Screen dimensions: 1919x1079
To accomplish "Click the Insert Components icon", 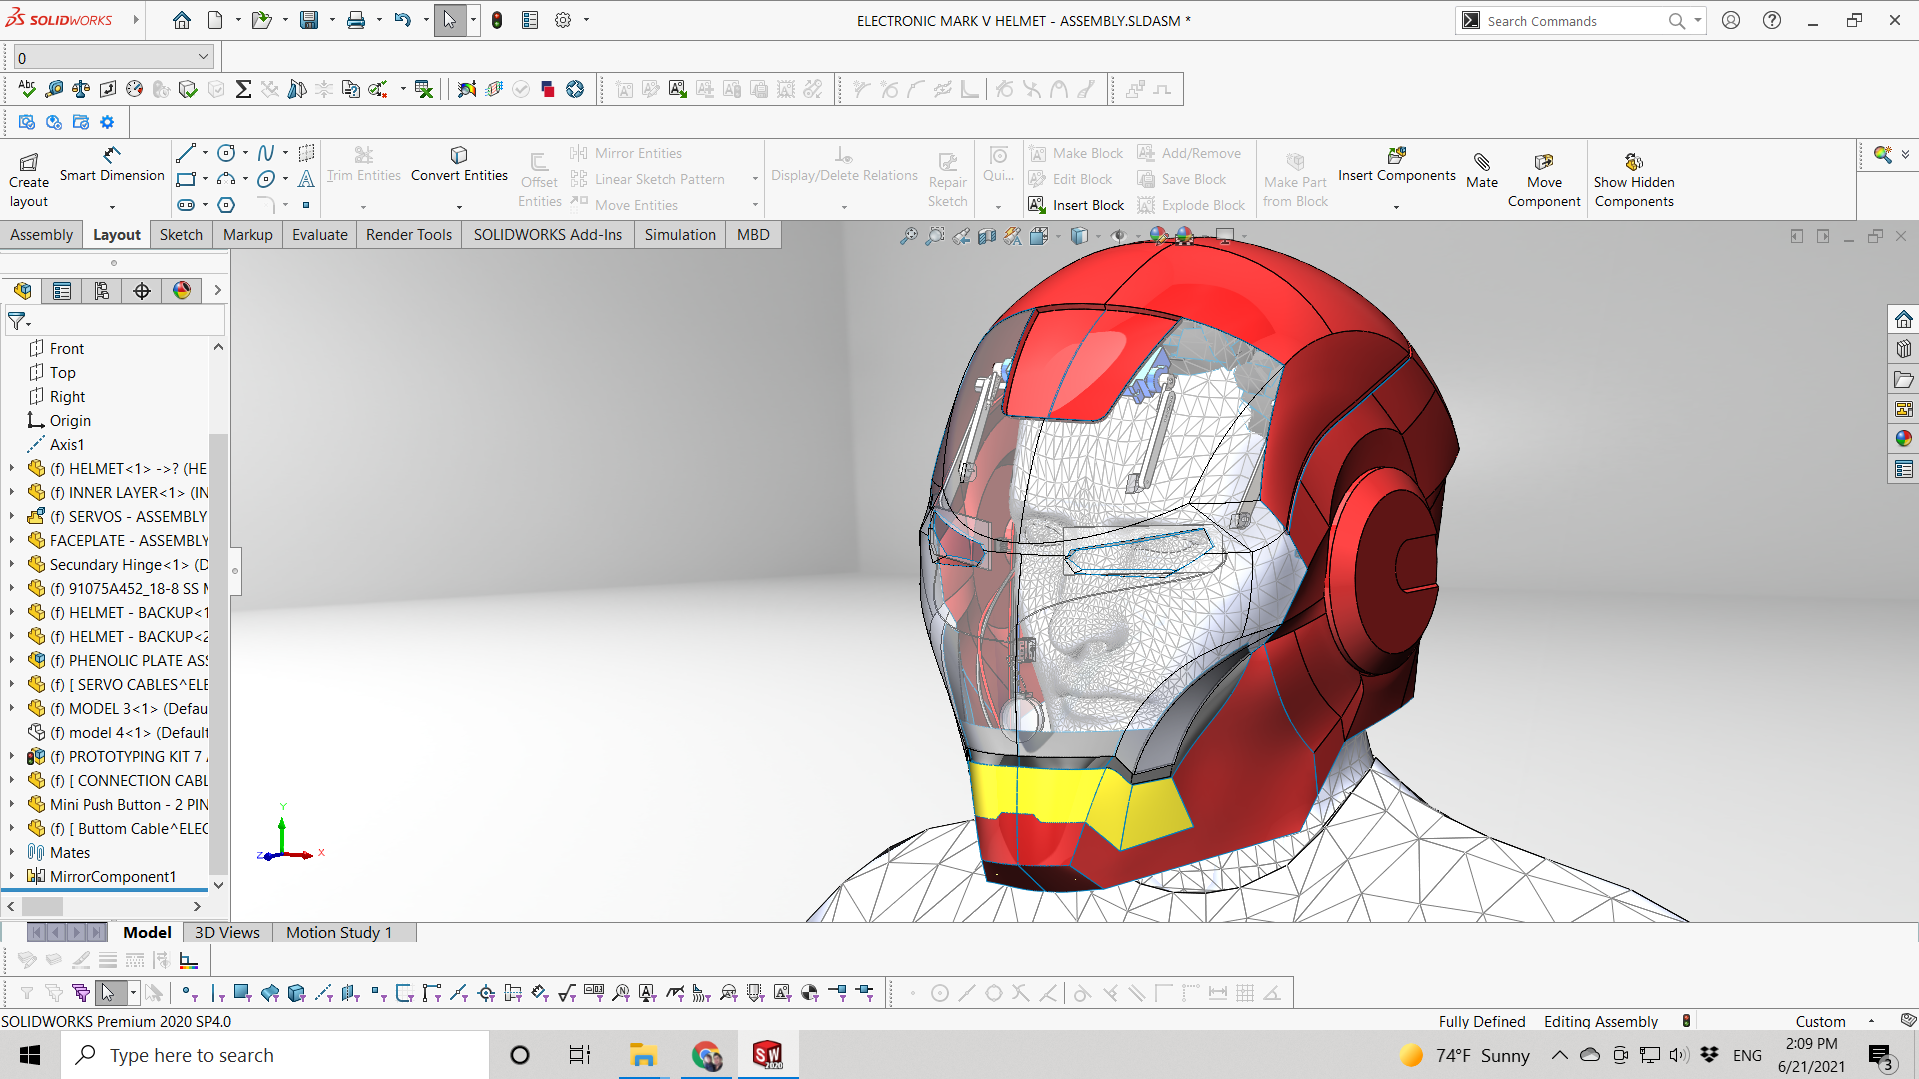I will [x=1396, y=156].
